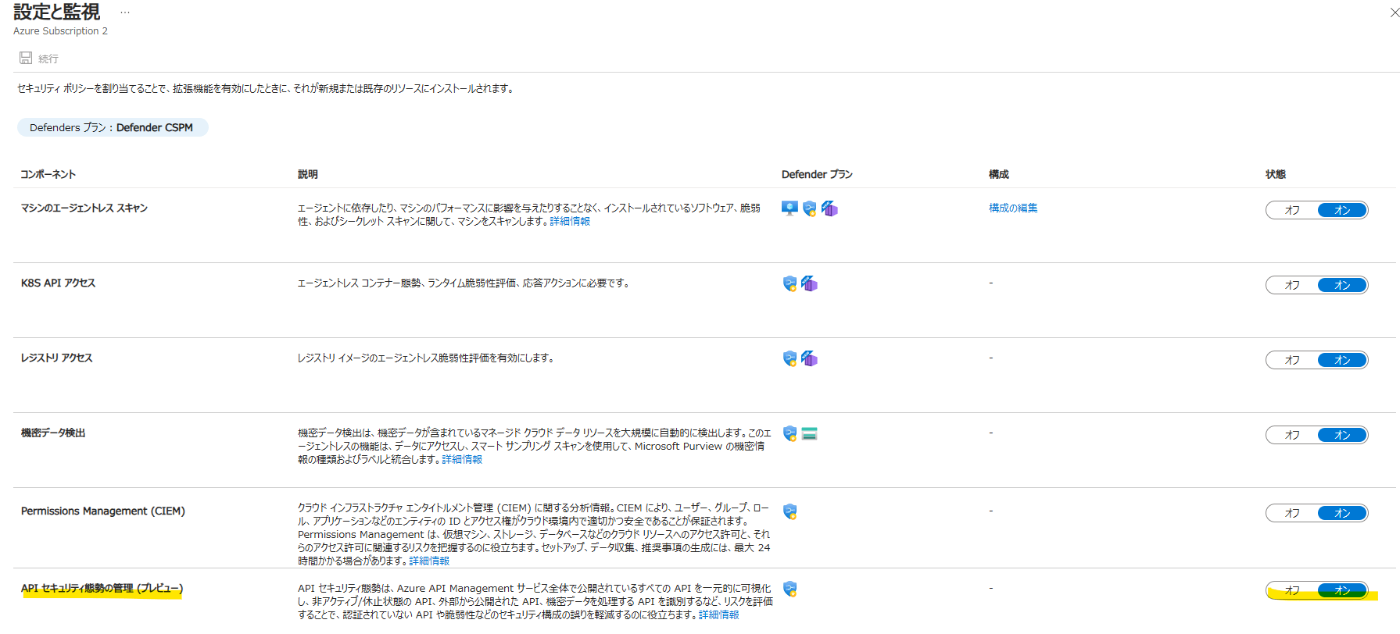Click the Defender CSPM shield icon in レジストリ アクセス row
Screen dimensions: 1400x634
tap(790, 358)
